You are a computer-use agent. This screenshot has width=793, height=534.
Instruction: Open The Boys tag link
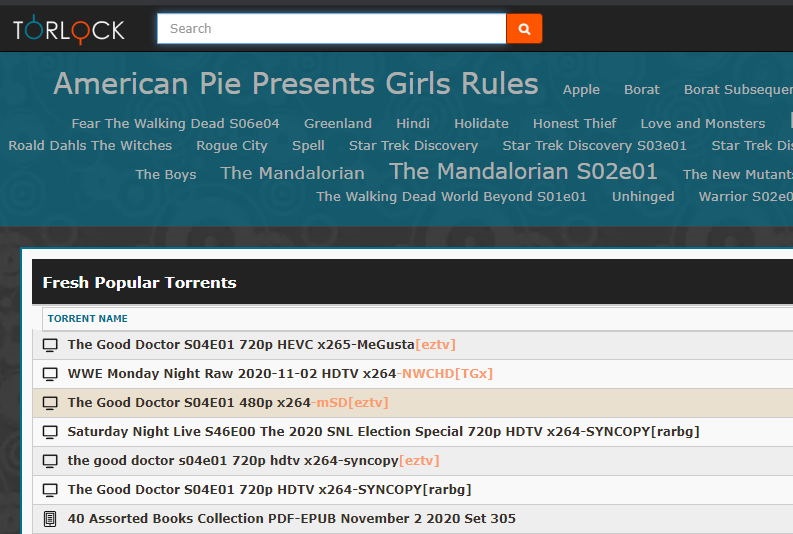click(166, 174)
